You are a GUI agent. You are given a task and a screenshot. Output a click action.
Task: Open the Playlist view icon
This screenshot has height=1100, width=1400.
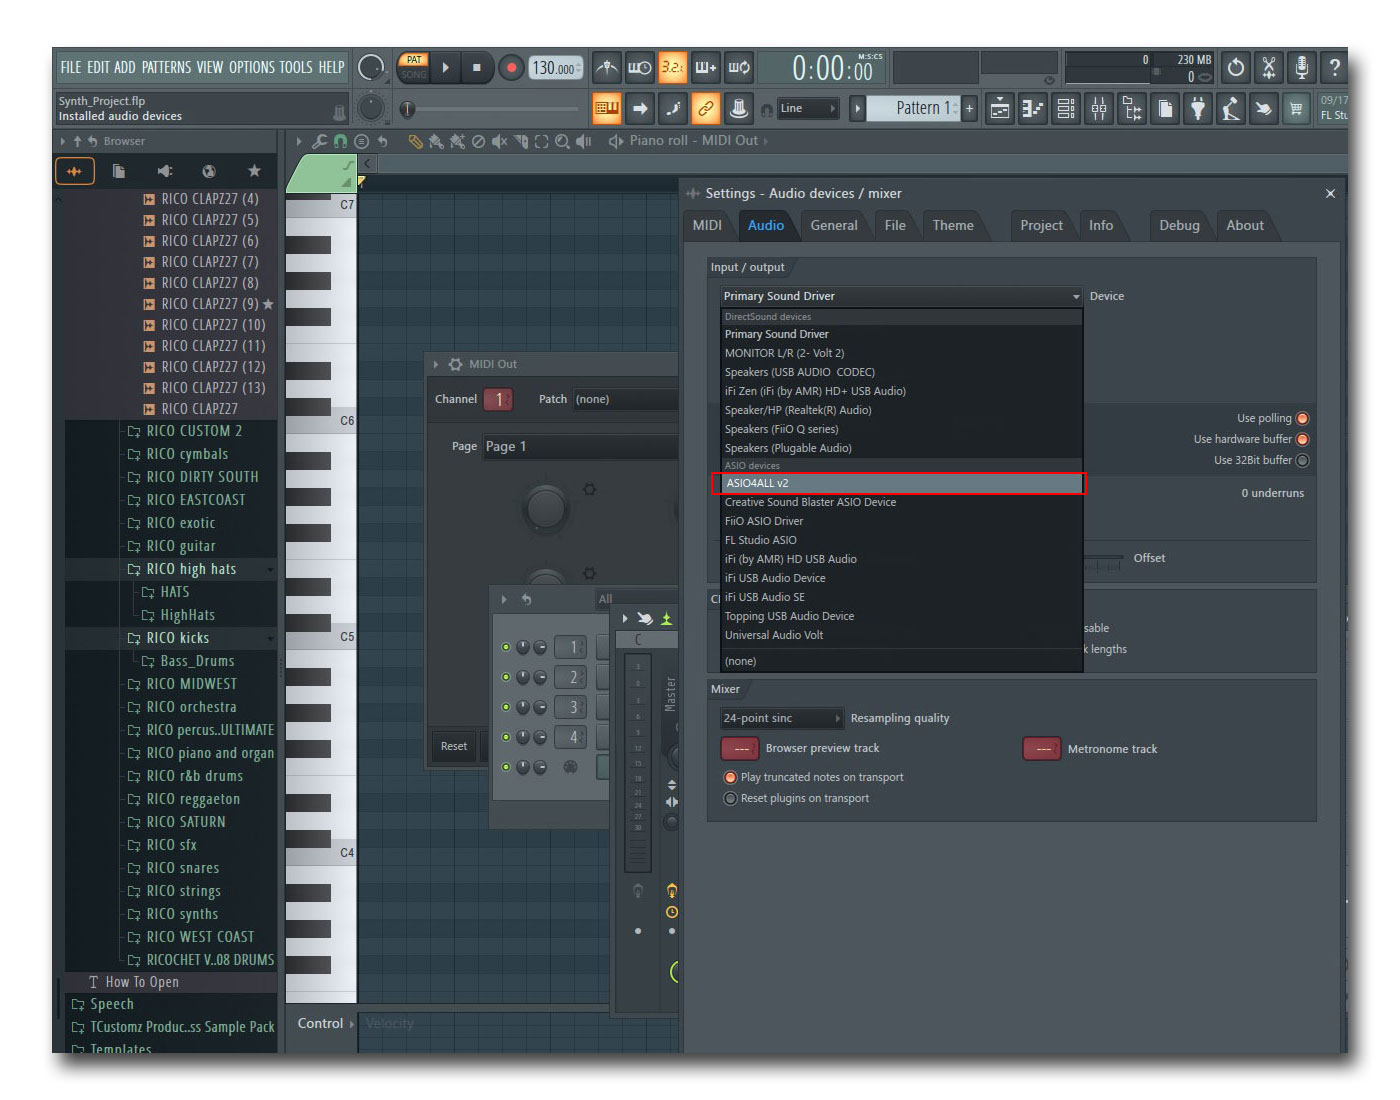(x=1000, y=109)
